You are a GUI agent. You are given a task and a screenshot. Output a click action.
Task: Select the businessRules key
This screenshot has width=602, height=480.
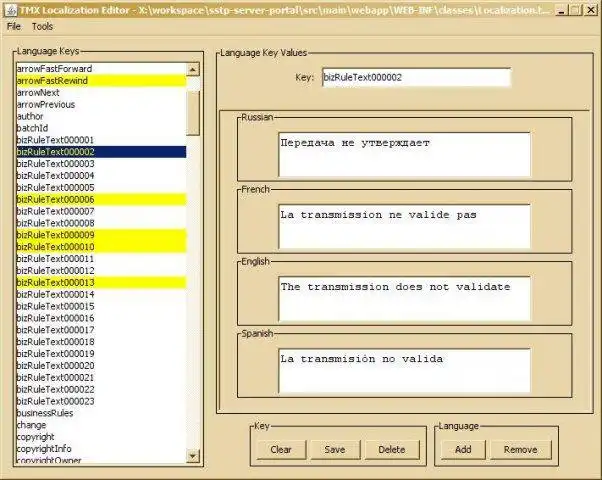click(101, 414)
